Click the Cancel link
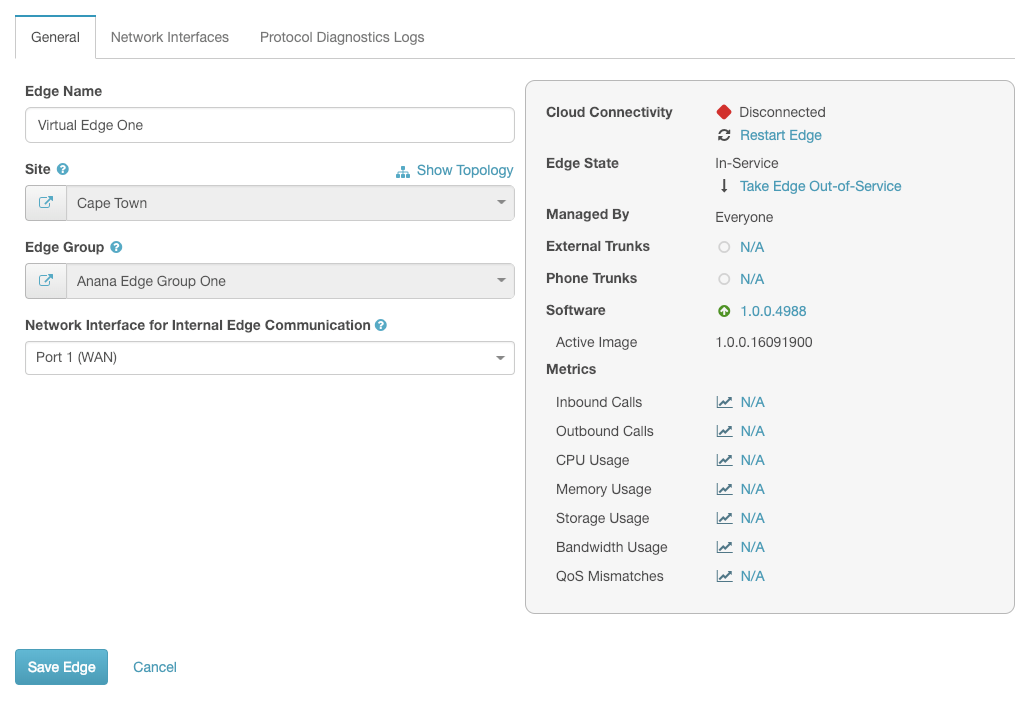1032x706 pixels. click(155, 667)
